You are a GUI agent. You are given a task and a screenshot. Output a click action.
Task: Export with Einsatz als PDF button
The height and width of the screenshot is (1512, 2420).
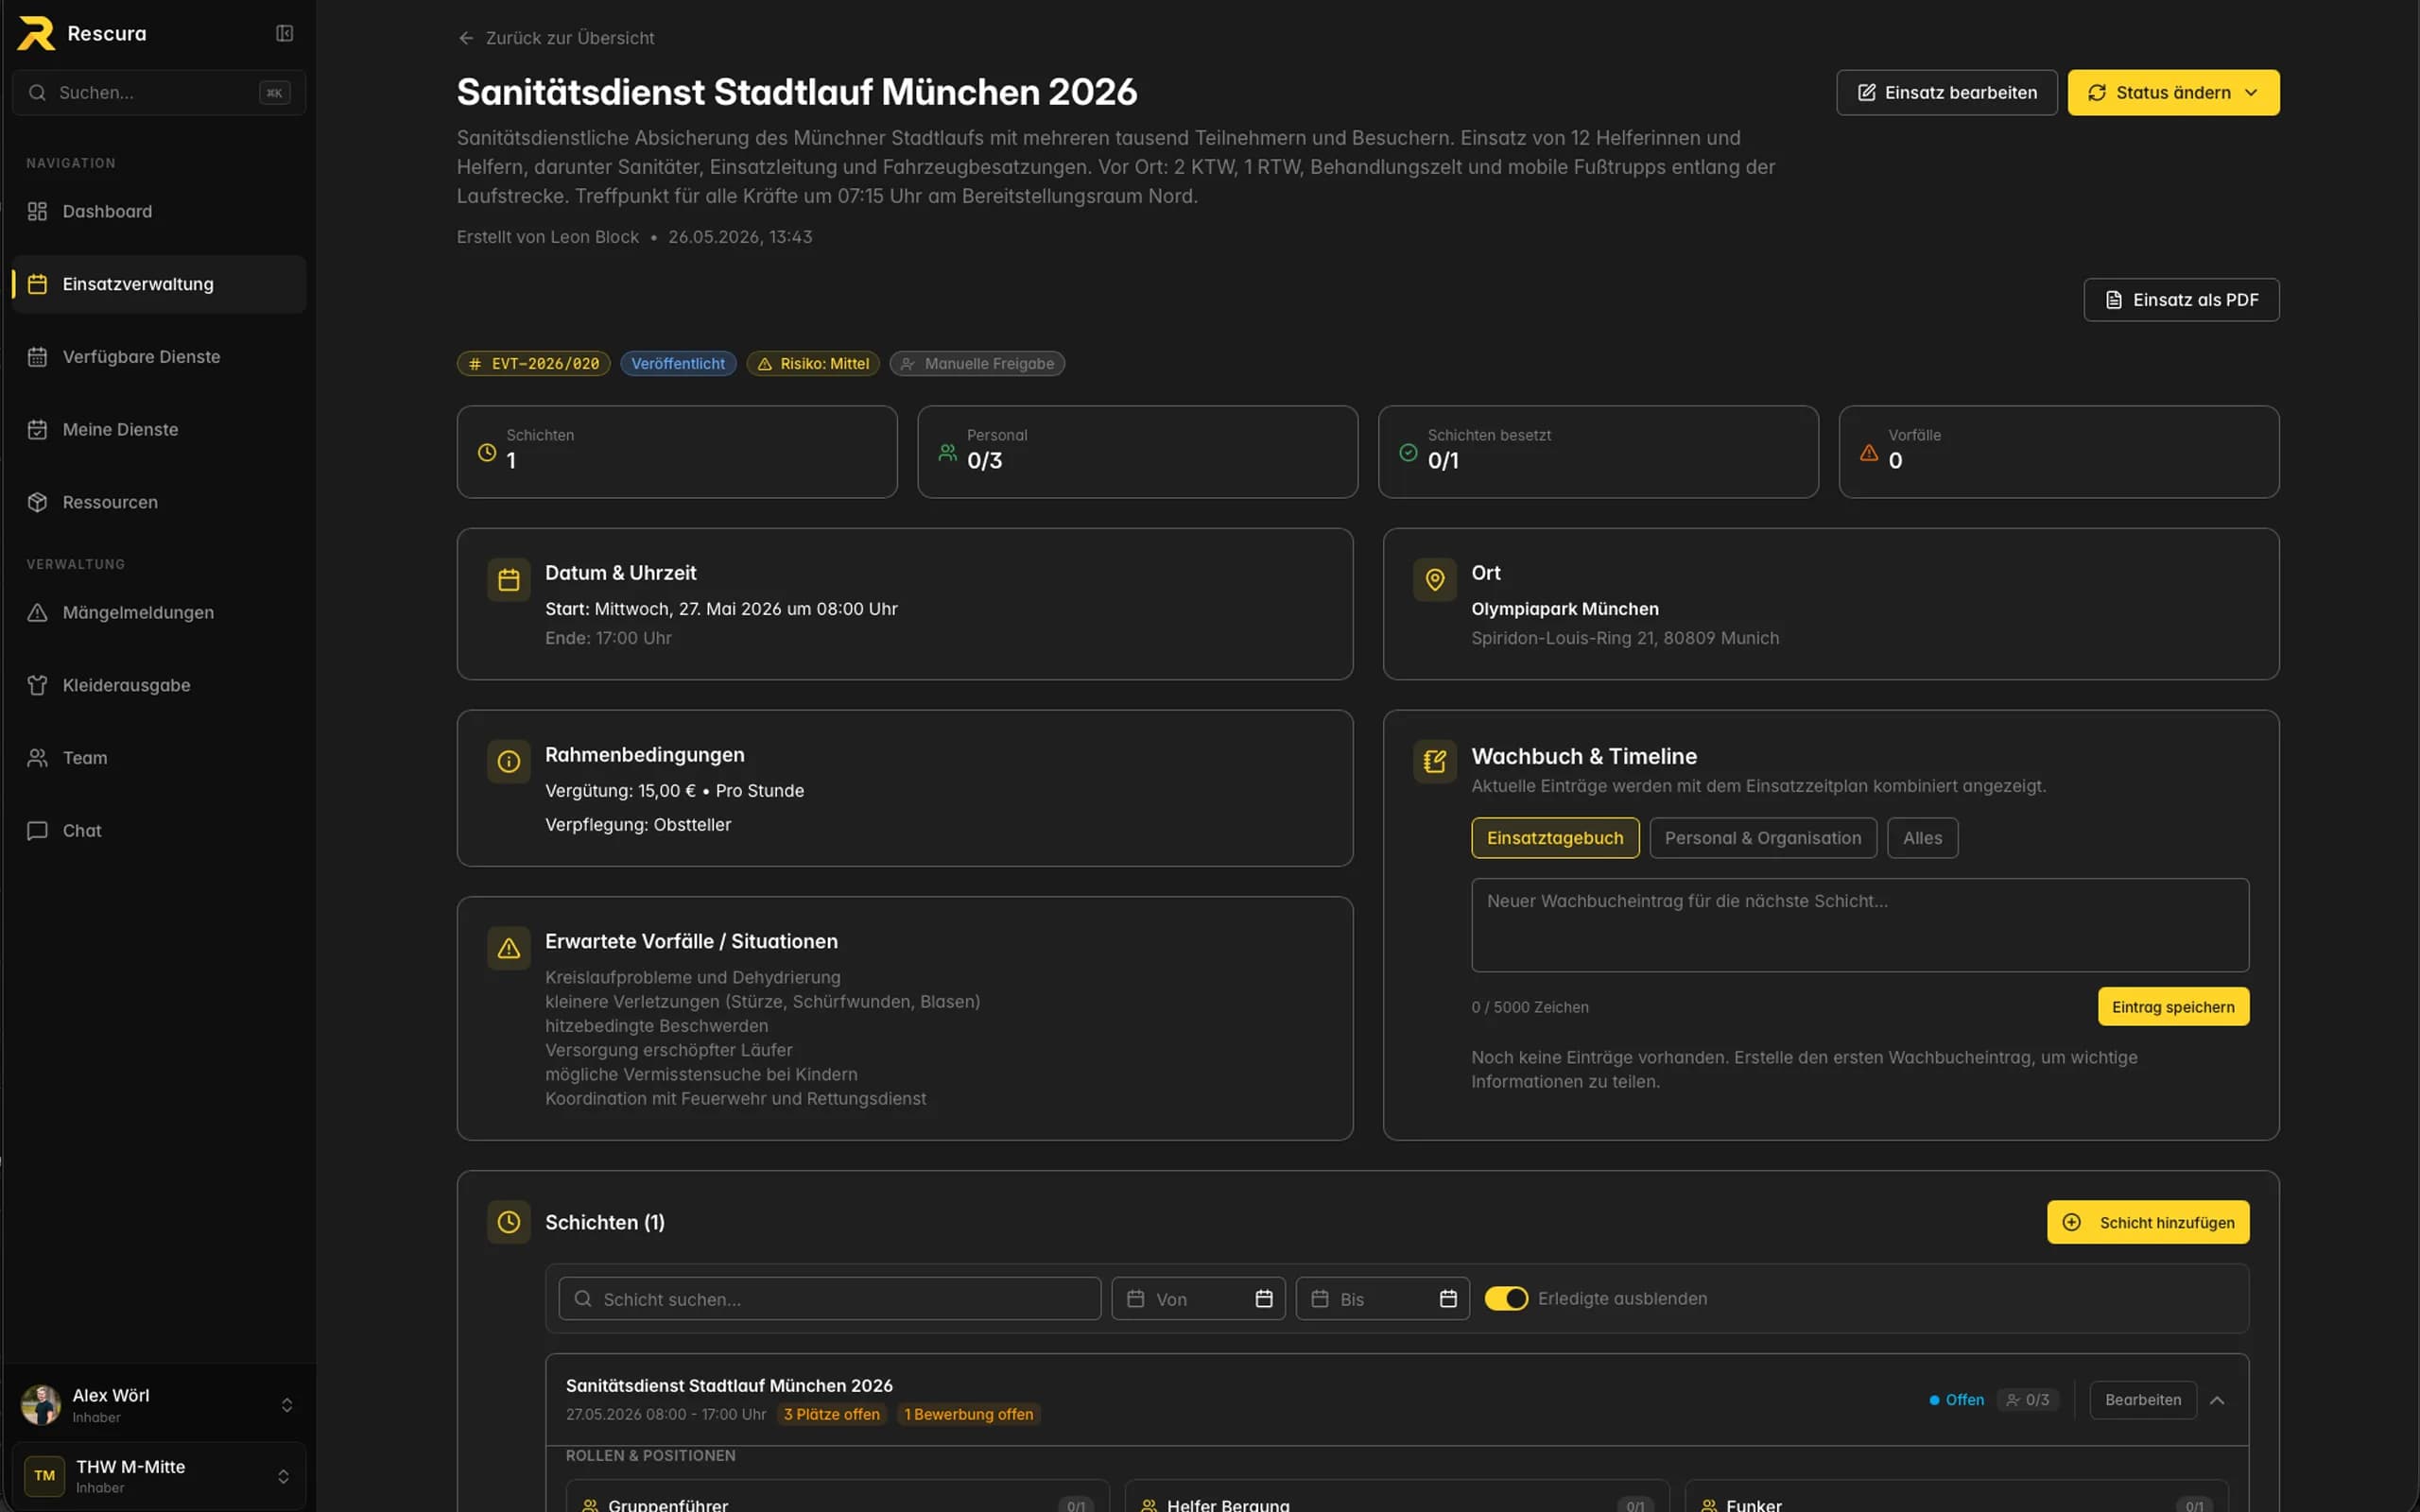2181,299
